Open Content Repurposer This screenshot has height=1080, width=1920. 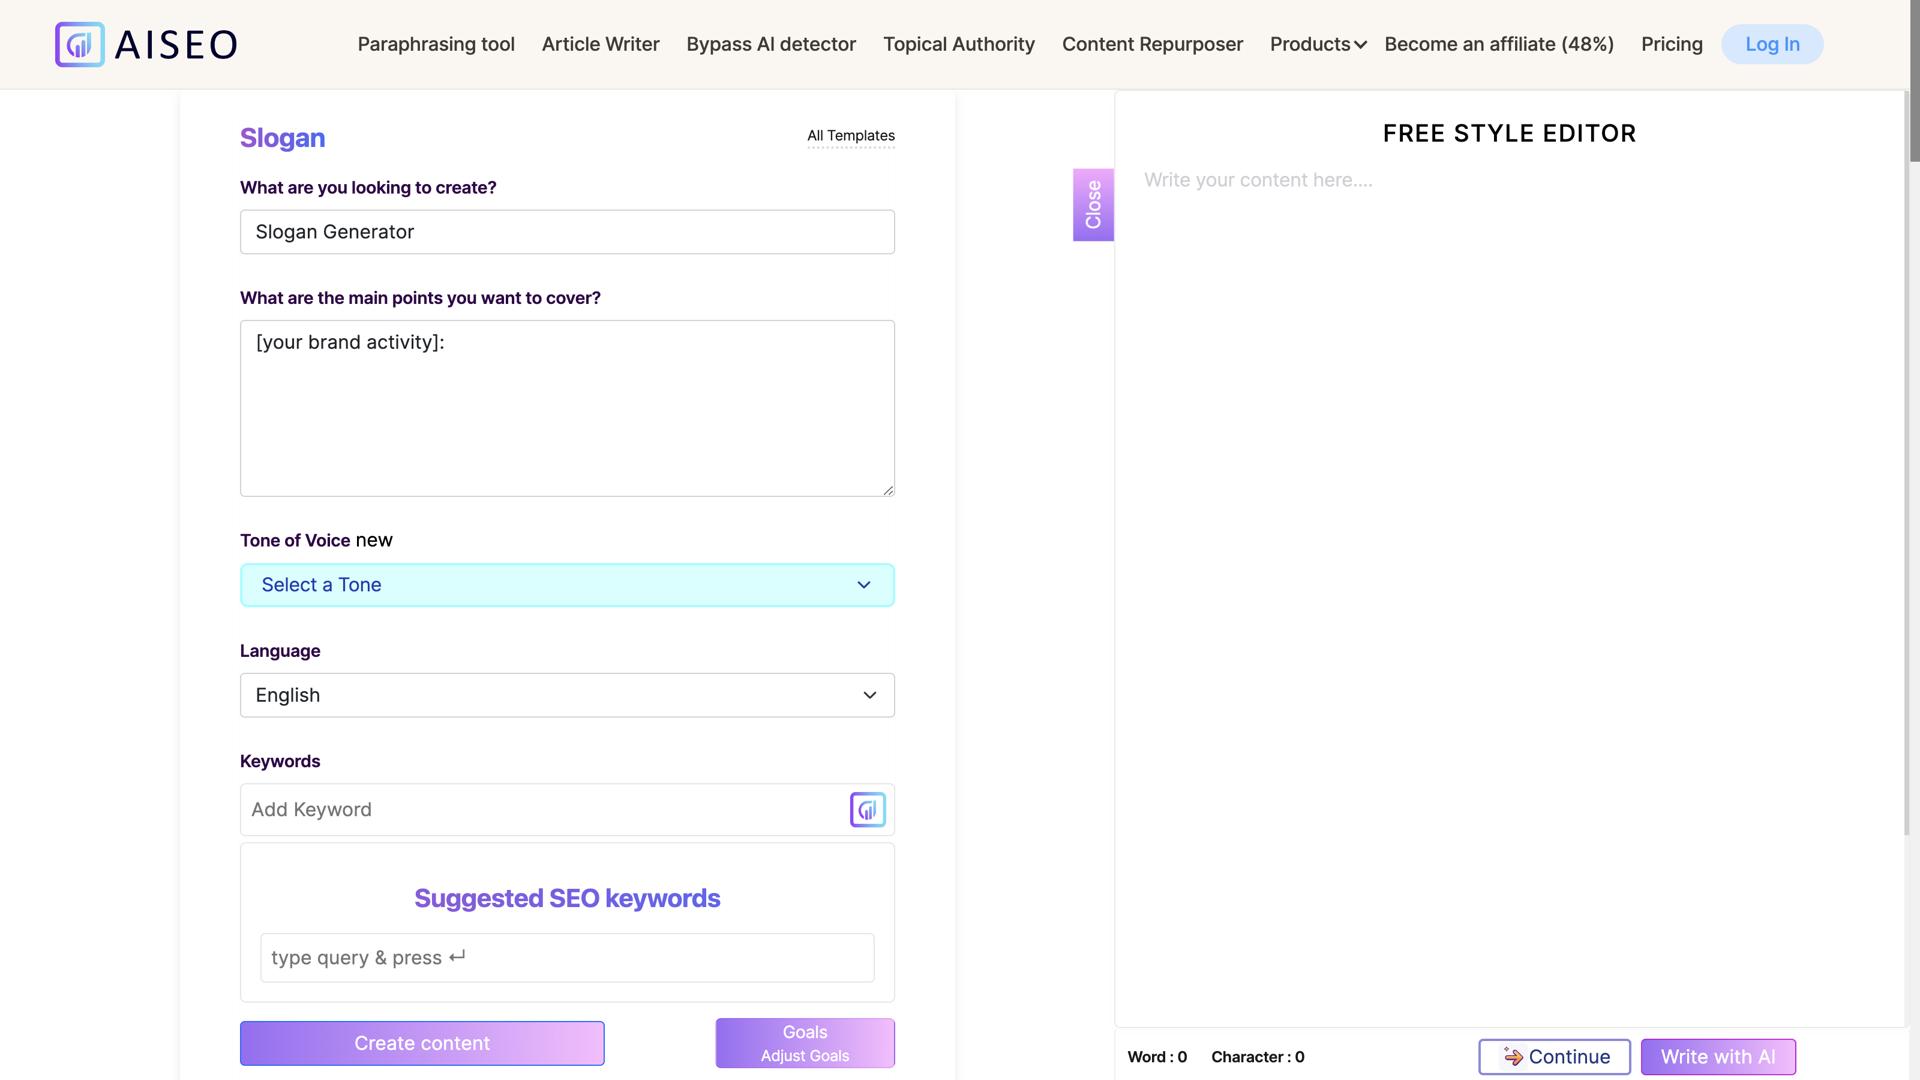[x=1152, y=45]
